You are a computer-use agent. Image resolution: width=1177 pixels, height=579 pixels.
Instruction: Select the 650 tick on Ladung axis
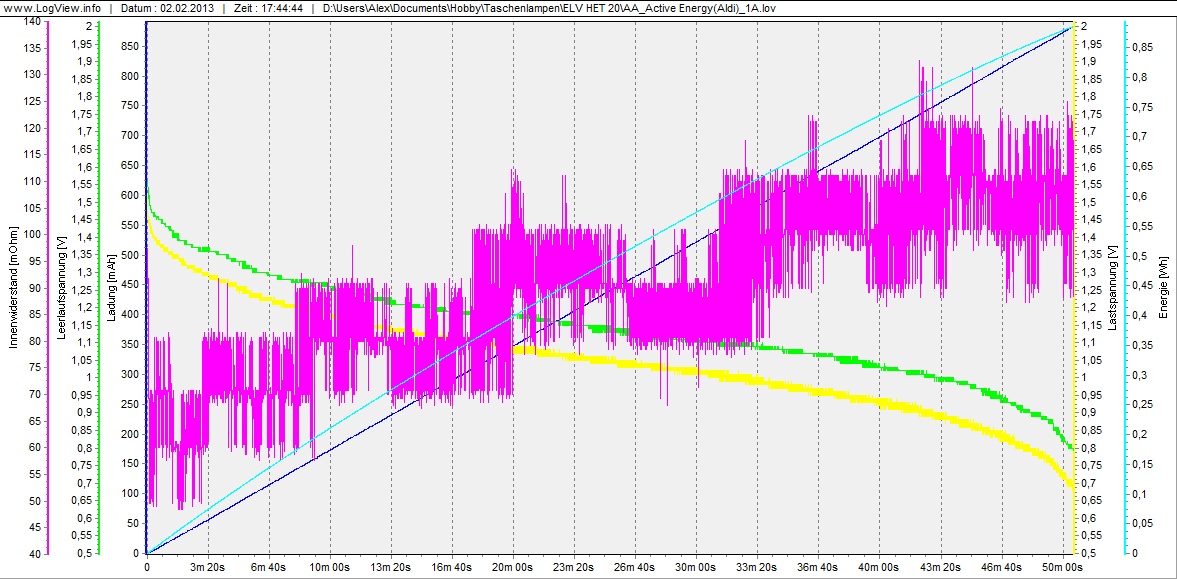(x=131, y=165)
